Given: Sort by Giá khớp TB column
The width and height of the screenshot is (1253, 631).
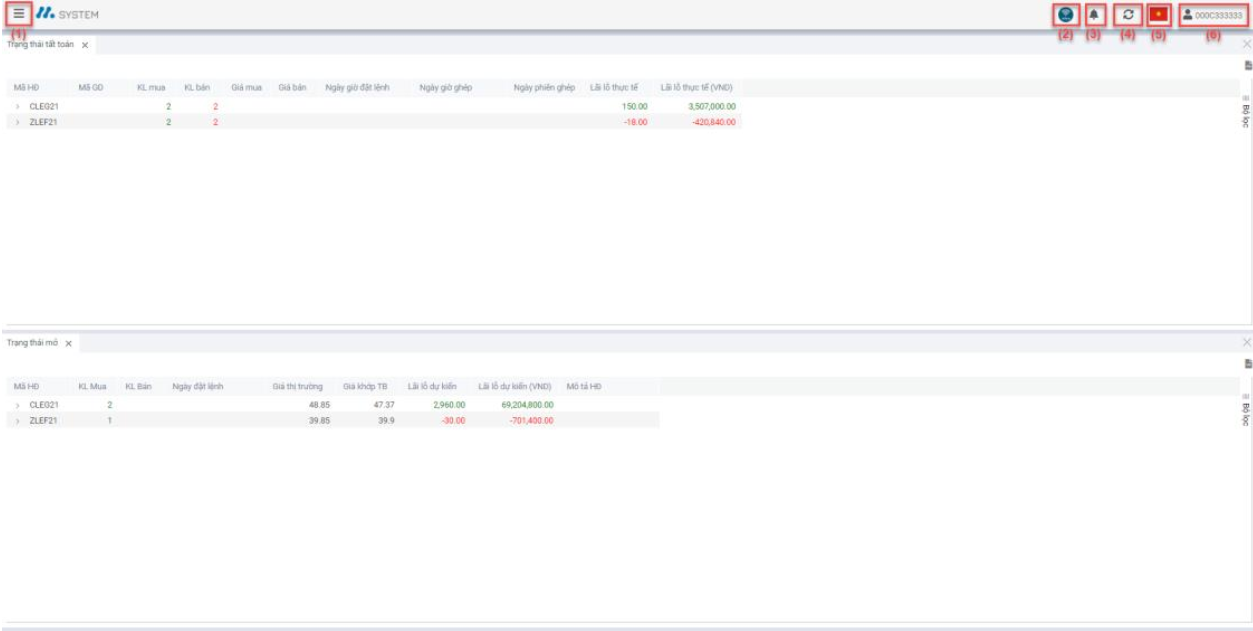Looking at the screenshot, I should point(365,386).
